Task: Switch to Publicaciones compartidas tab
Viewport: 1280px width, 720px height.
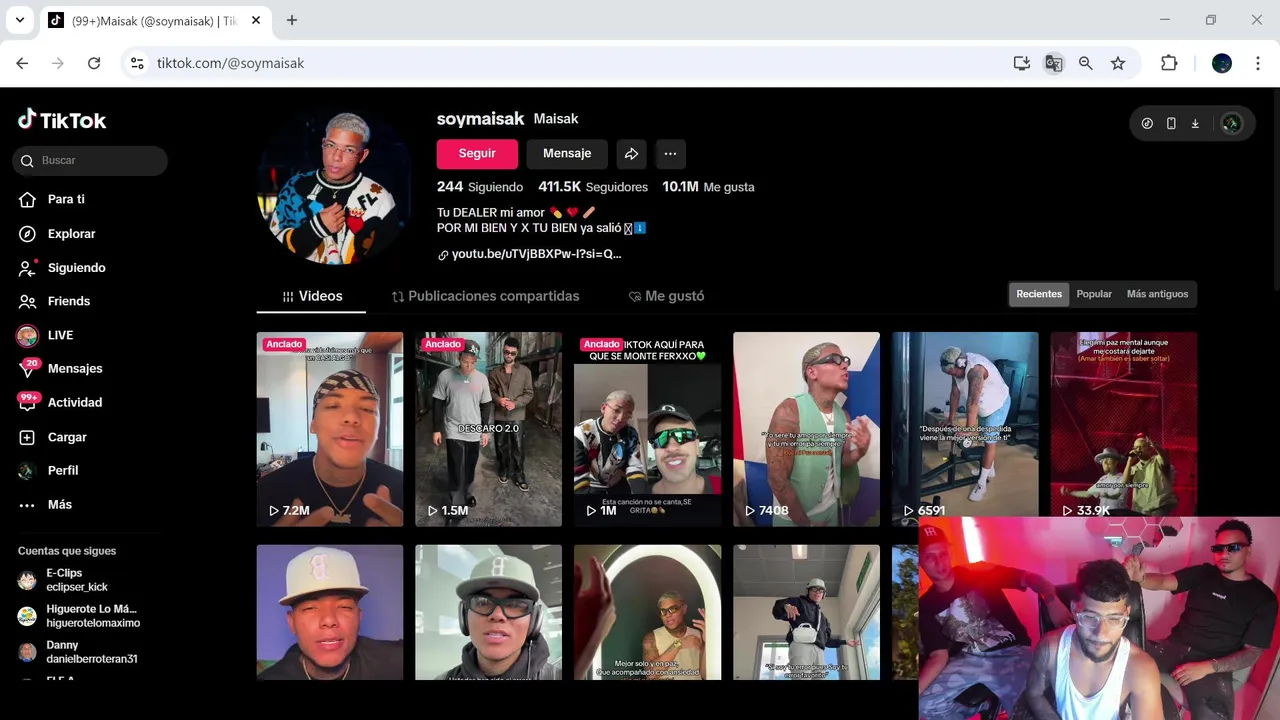Action: 485,296
